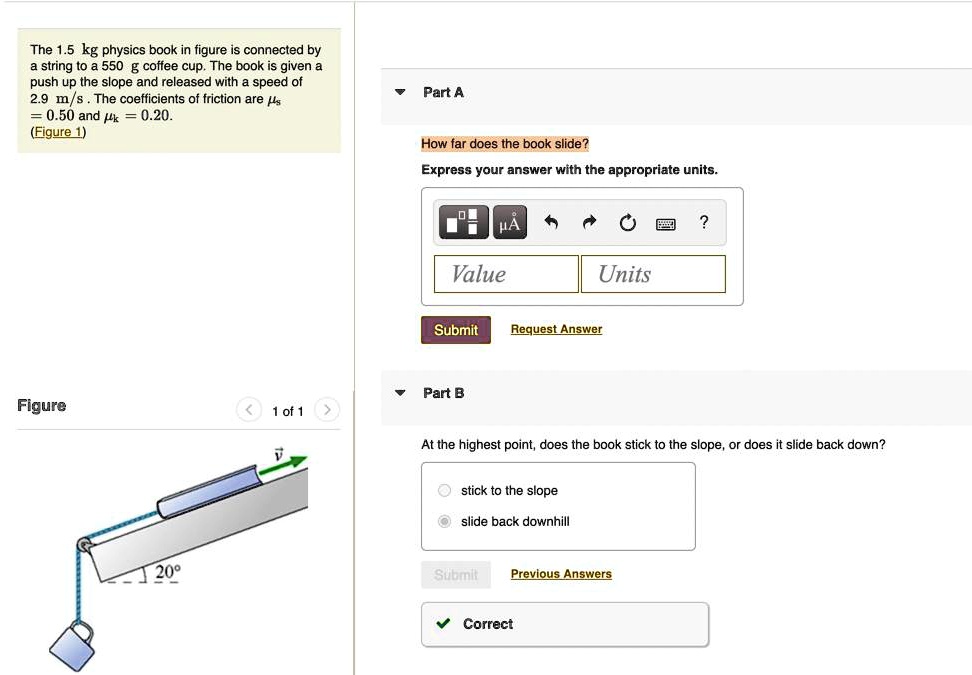Click the Value input field
The image size is (972, 675).
[x=506, y=274]
